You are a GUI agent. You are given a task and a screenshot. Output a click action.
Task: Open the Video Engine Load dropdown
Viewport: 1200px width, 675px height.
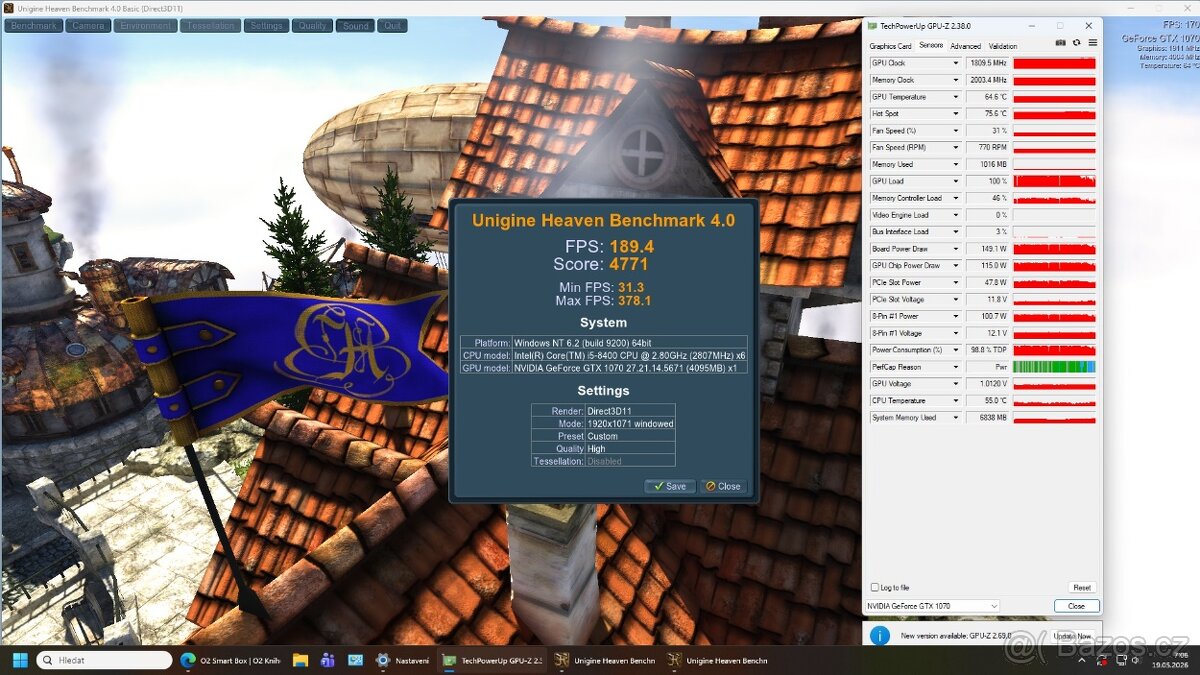955,215
